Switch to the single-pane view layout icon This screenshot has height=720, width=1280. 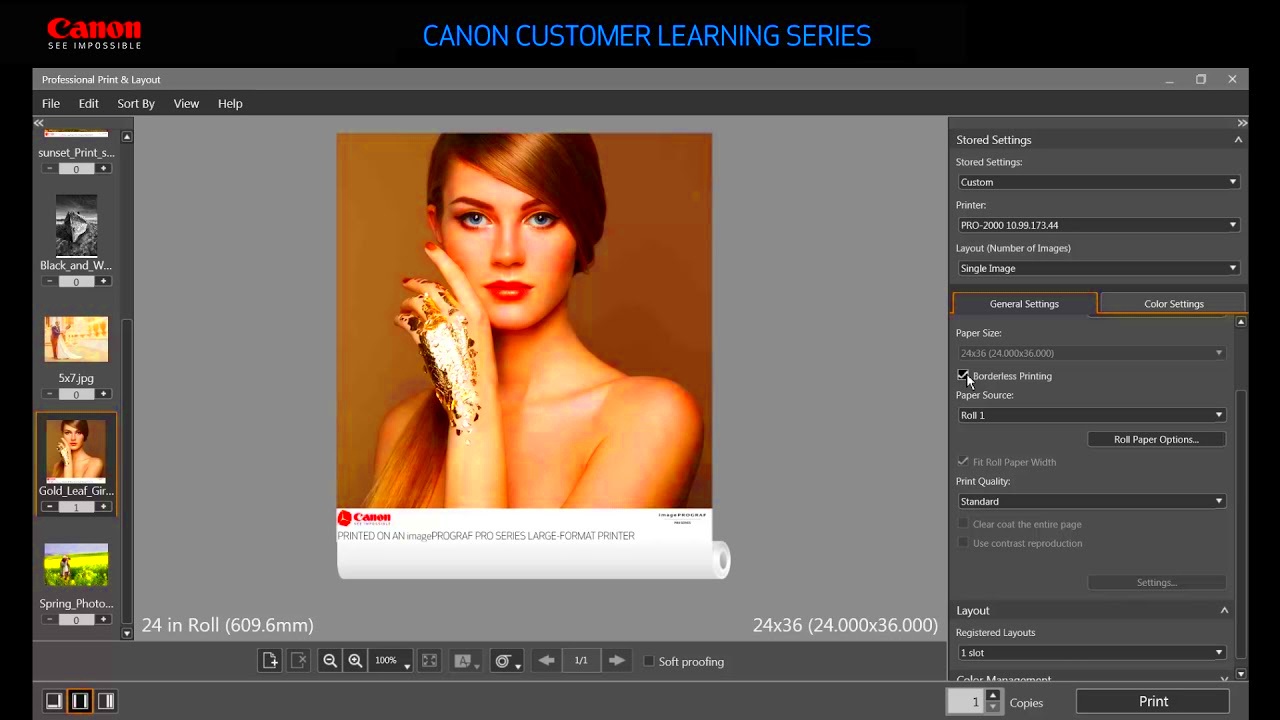pos(54,701)
